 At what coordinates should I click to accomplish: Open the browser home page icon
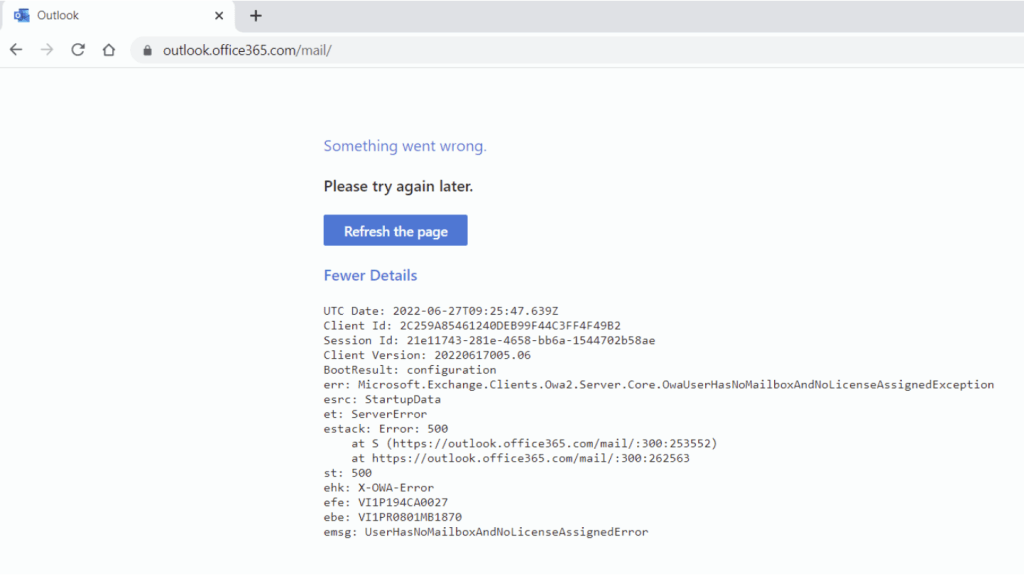tap(109, 50)
